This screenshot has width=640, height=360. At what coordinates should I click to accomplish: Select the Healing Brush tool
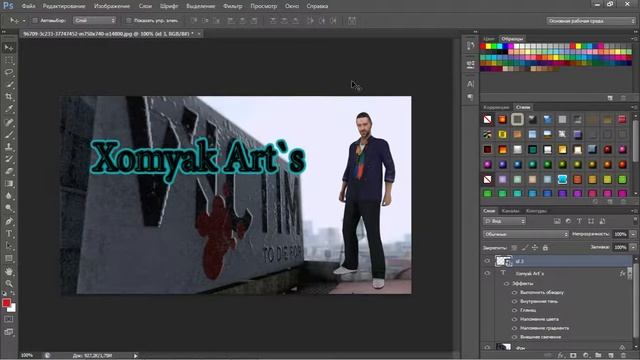9,122
